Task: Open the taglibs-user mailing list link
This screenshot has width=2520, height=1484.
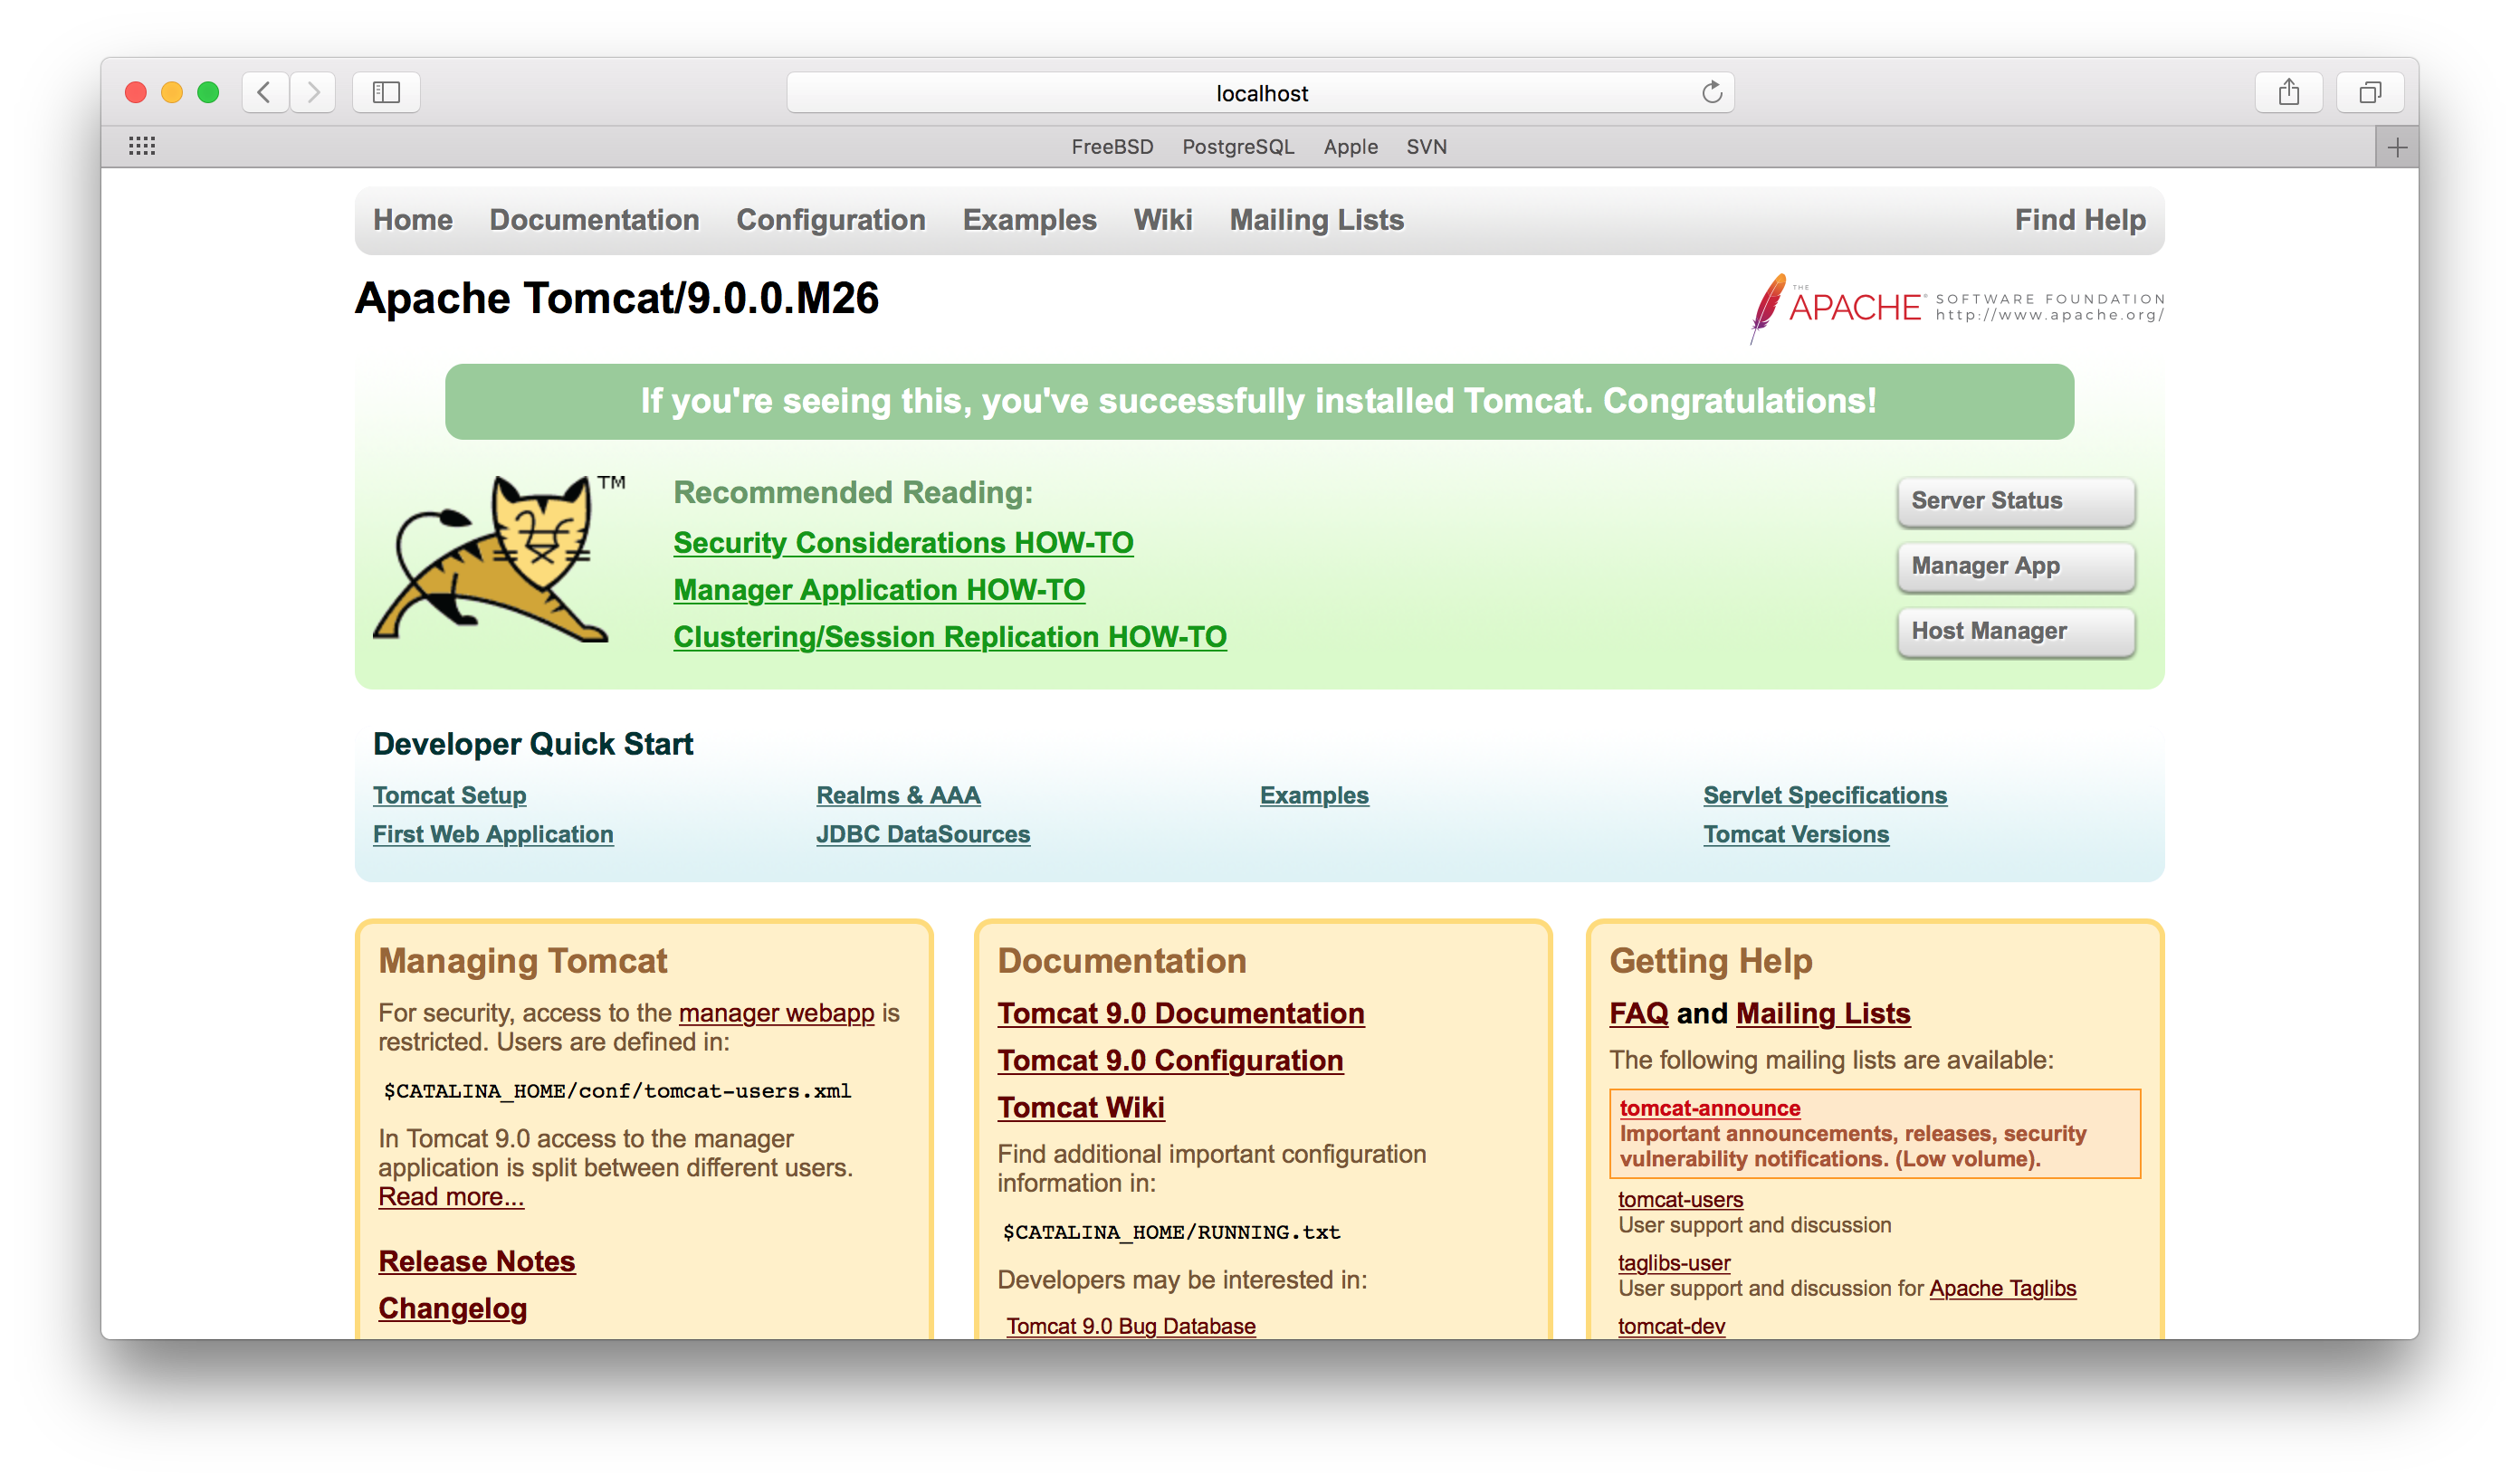Action: click(1673, 1263)
